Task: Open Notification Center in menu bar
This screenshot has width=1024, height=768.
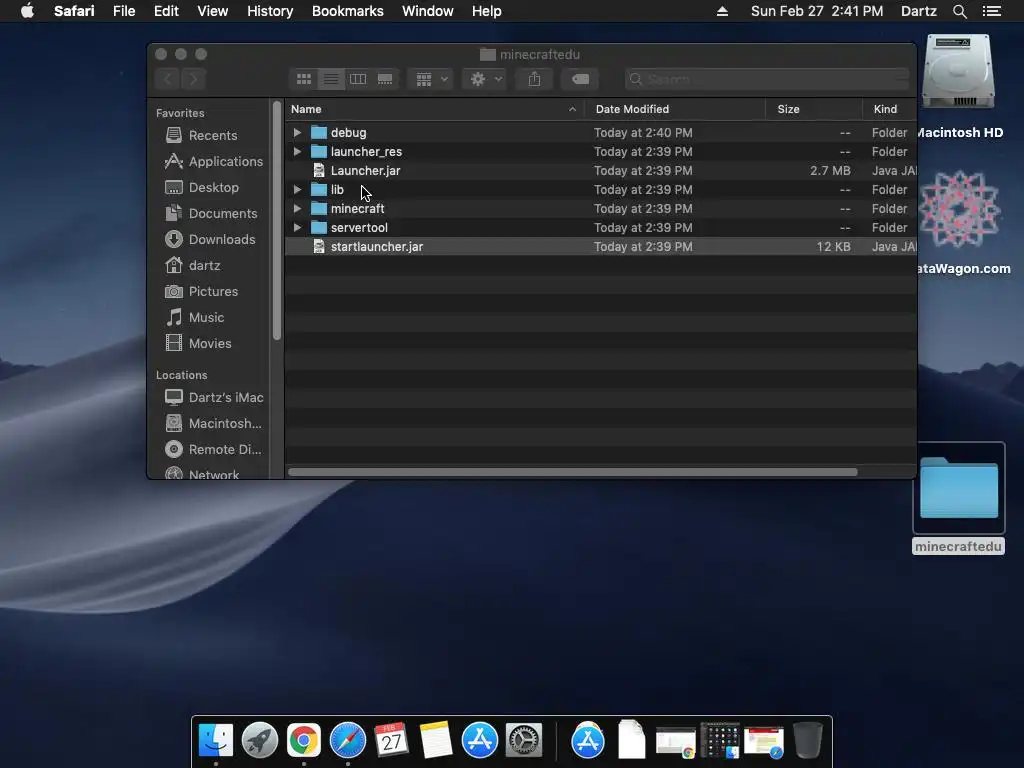Action: [992, 11]
